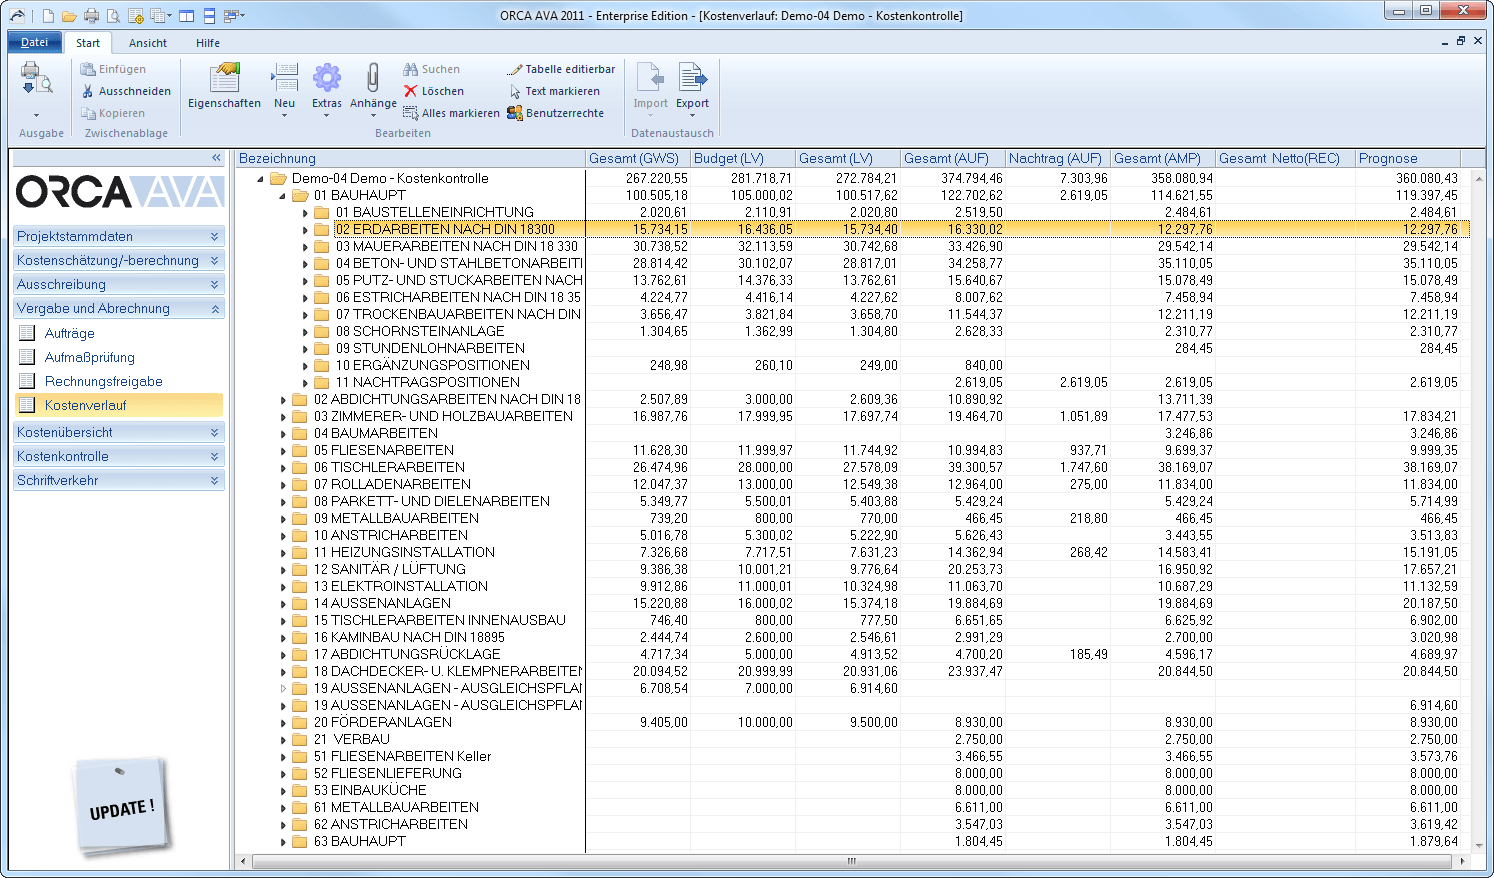Switch to horizontal split window layout

(x=209, y=16)
